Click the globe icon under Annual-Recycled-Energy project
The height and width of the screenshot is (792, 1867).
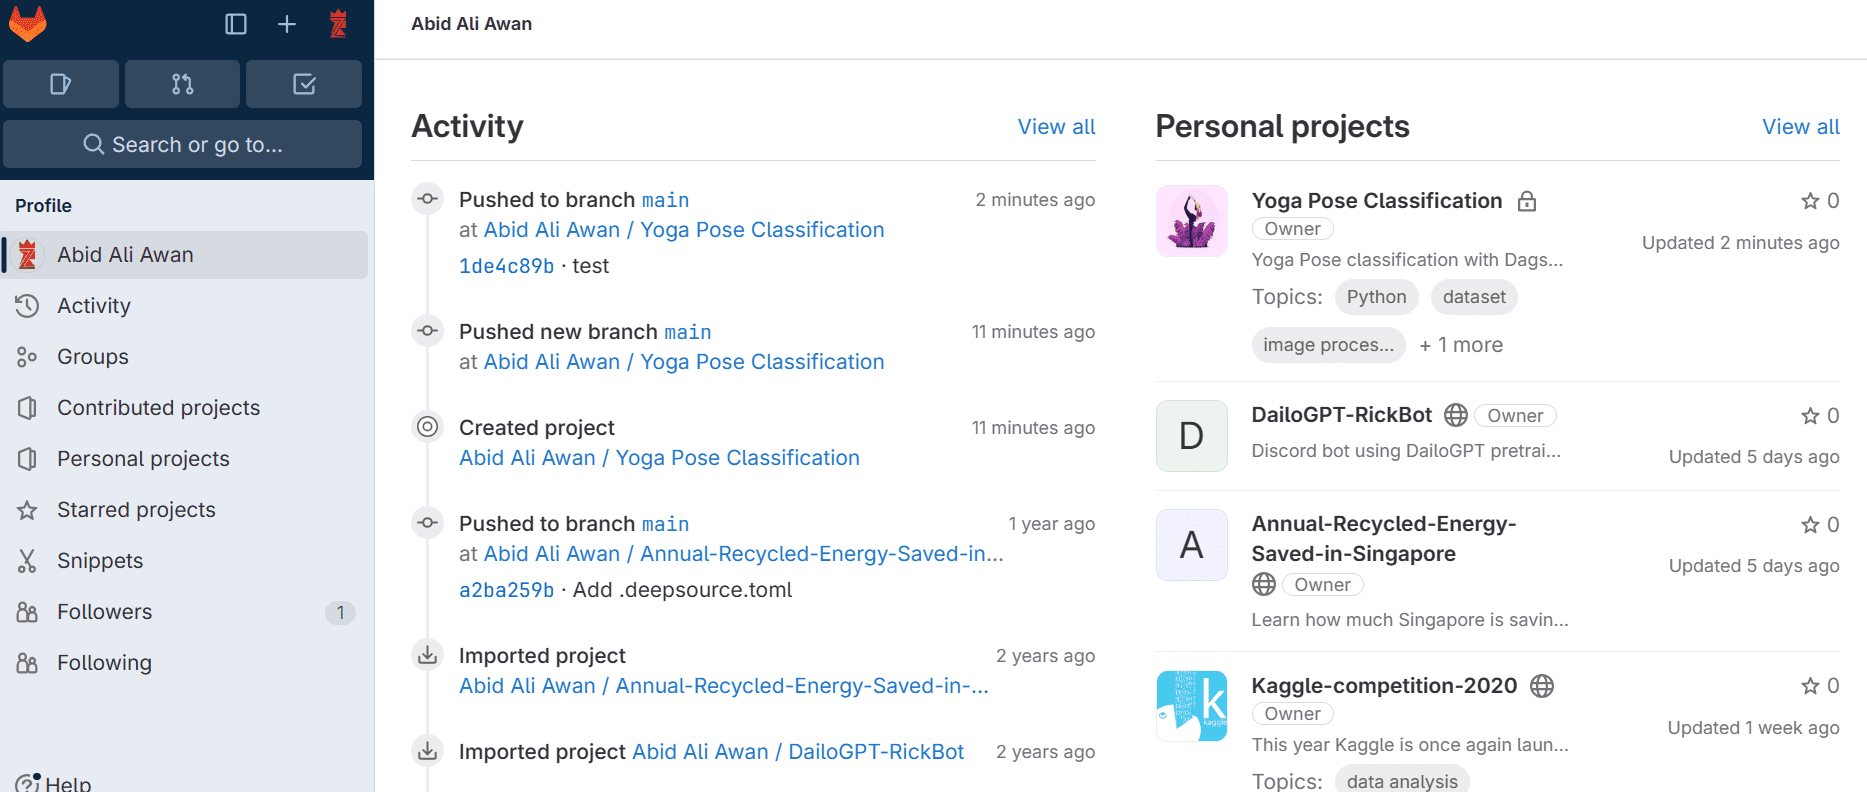pyautogui.click(x=1264, y=584)
